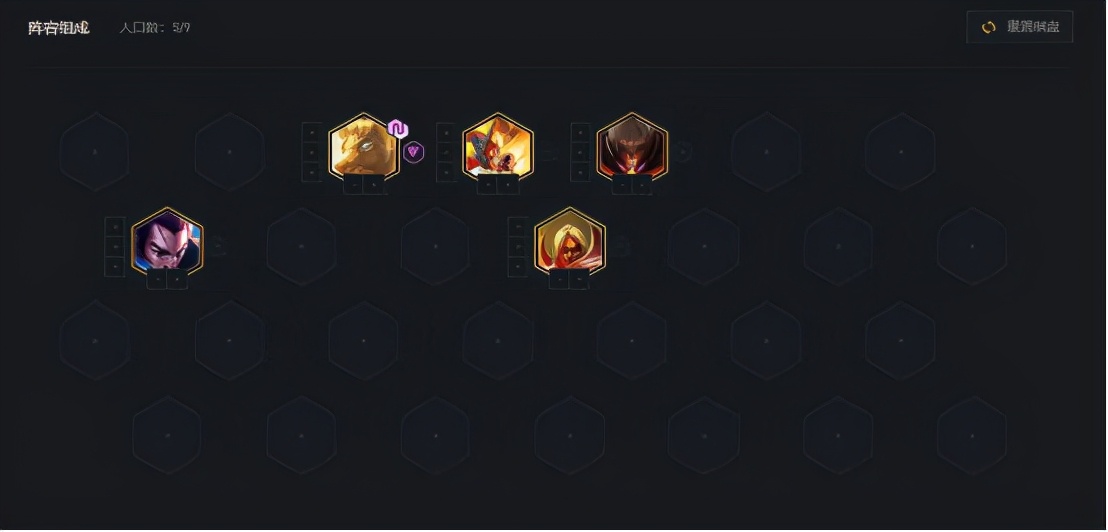Screen dimensions: 1108x532
Task: Select the dark armored champion with purple glow
Action: click(x=632, y=147)
